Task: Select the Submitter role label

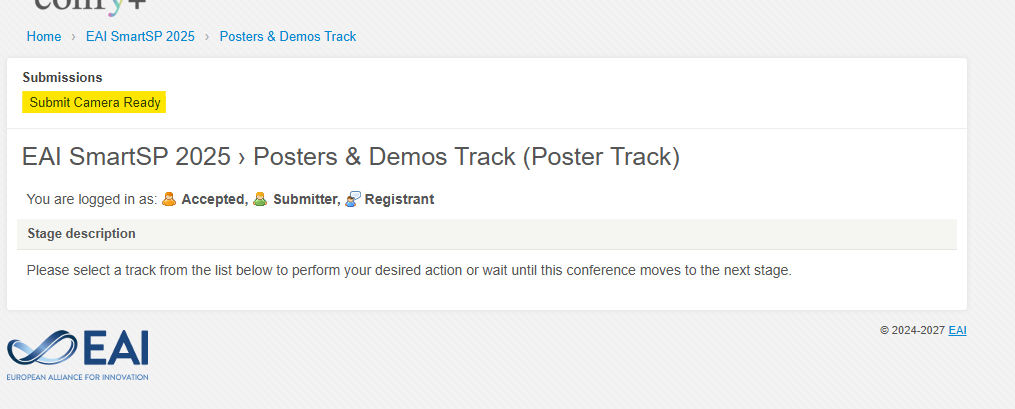Action: click(x=304, y=199)
